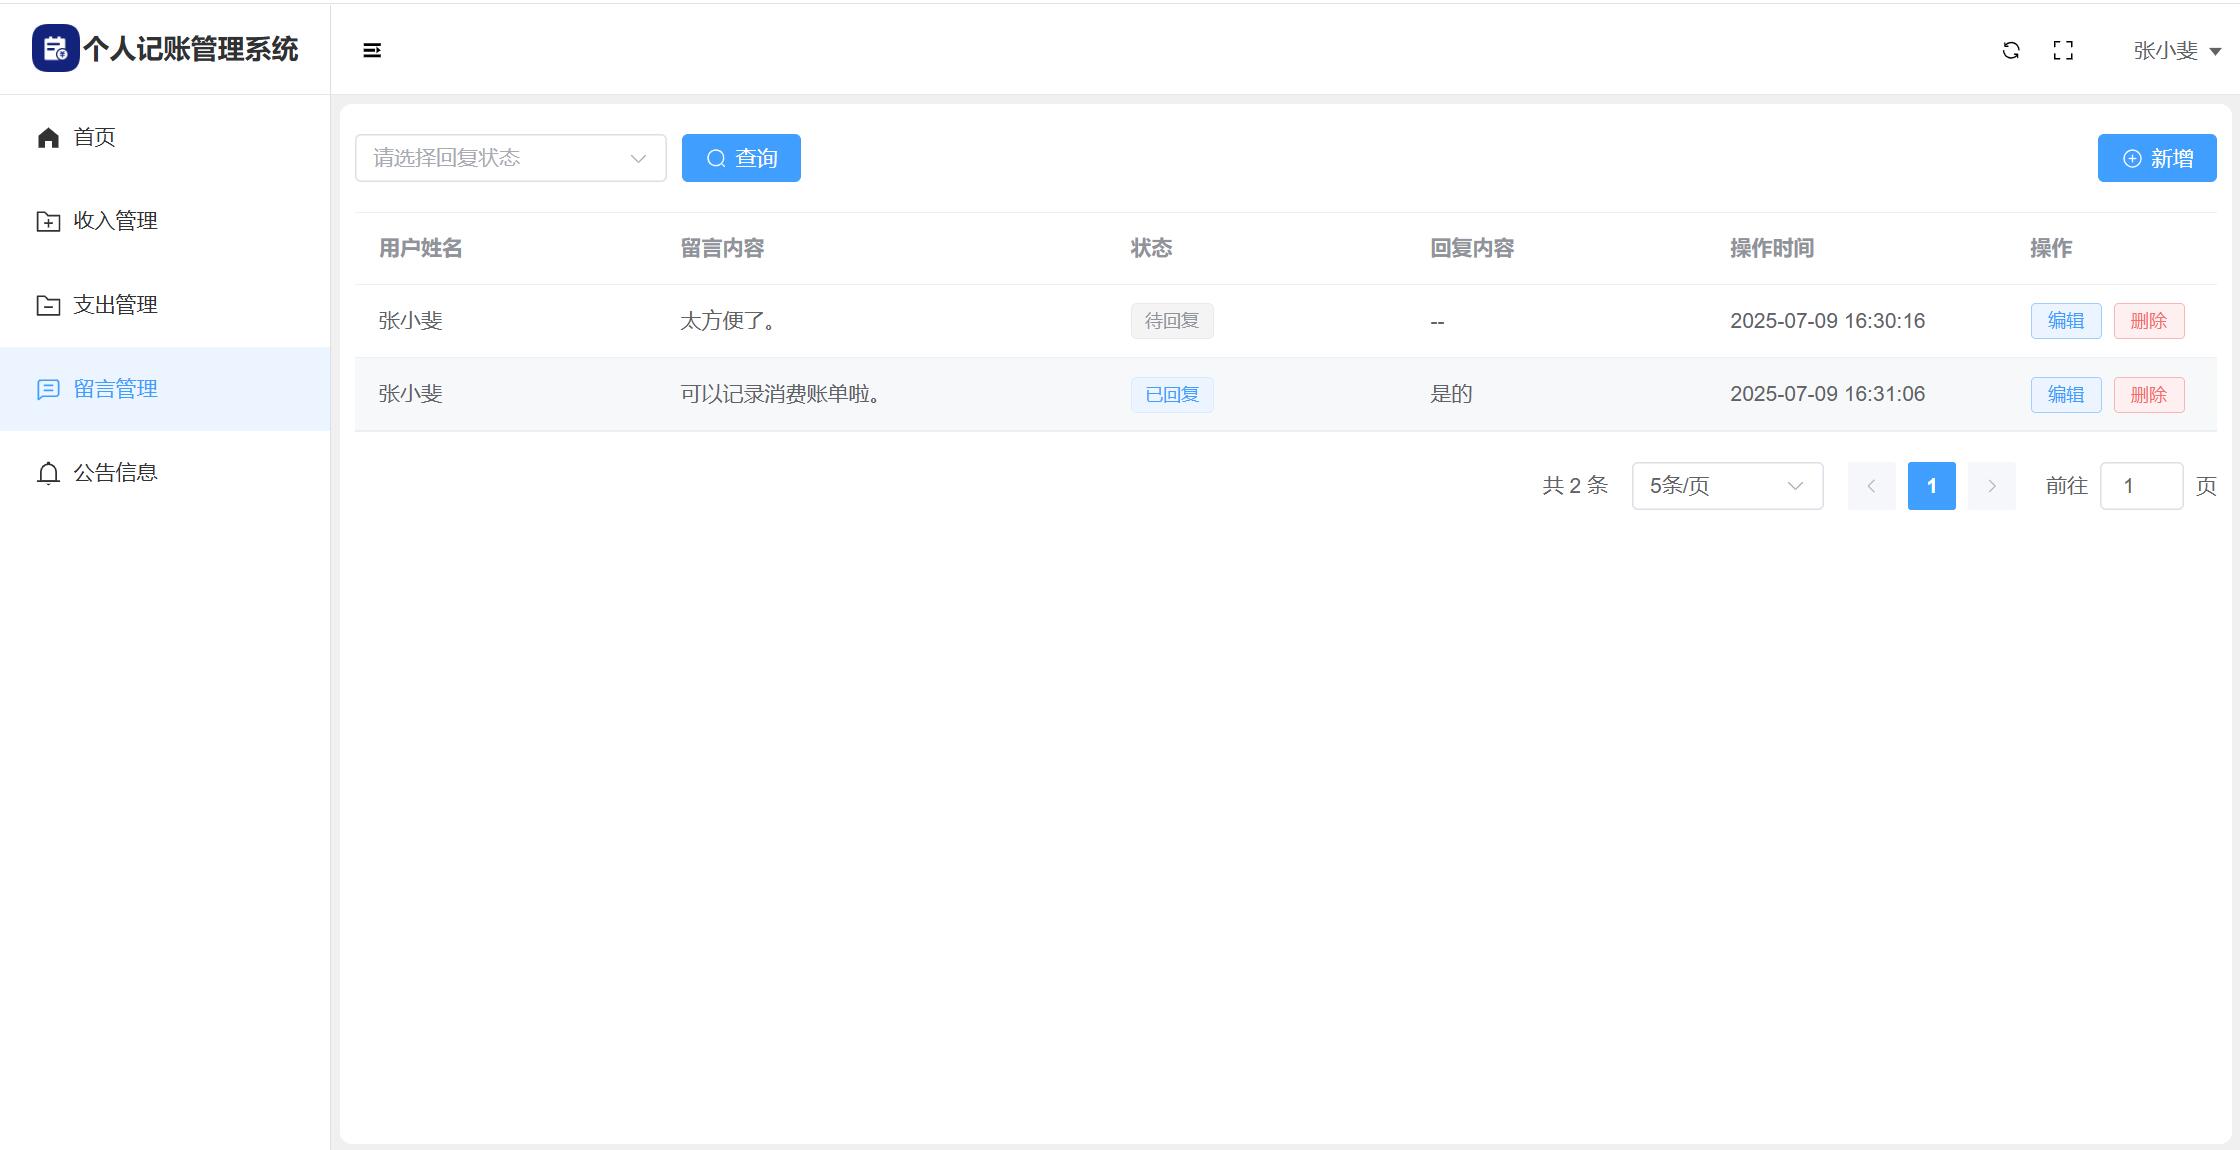Open 公告信息 with bell icon
This screenshot has width=2240, height=1150.
48,473
